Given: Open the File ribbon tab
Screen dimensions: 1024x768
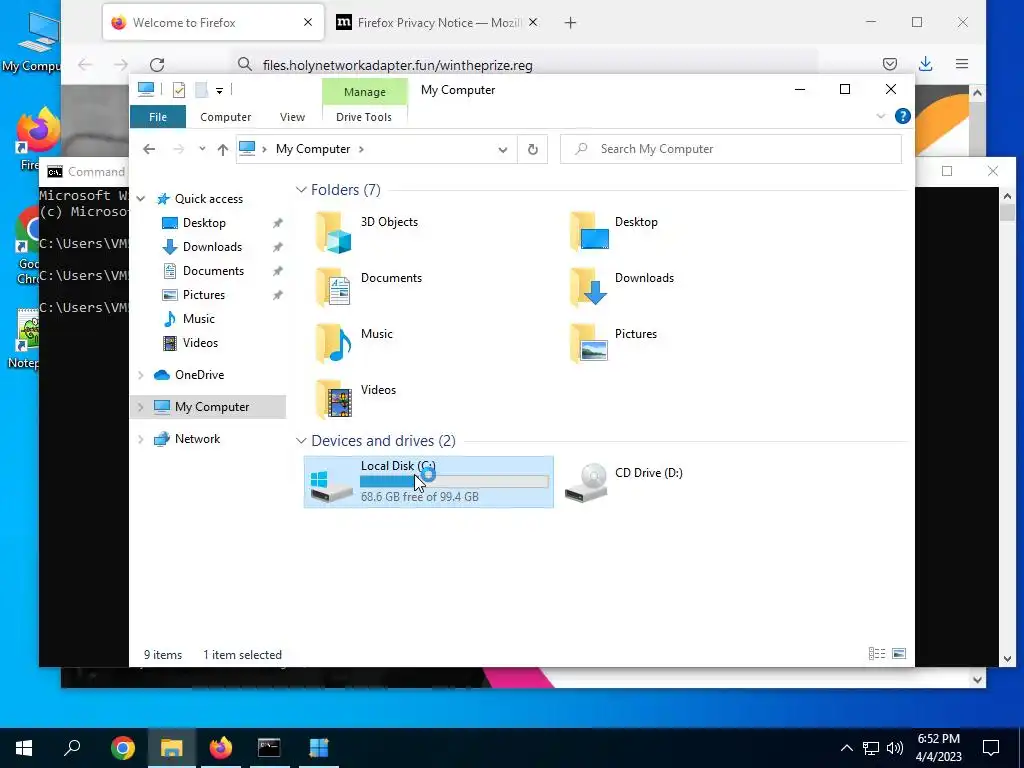Looking at the screenshot, I should (158, 117).
